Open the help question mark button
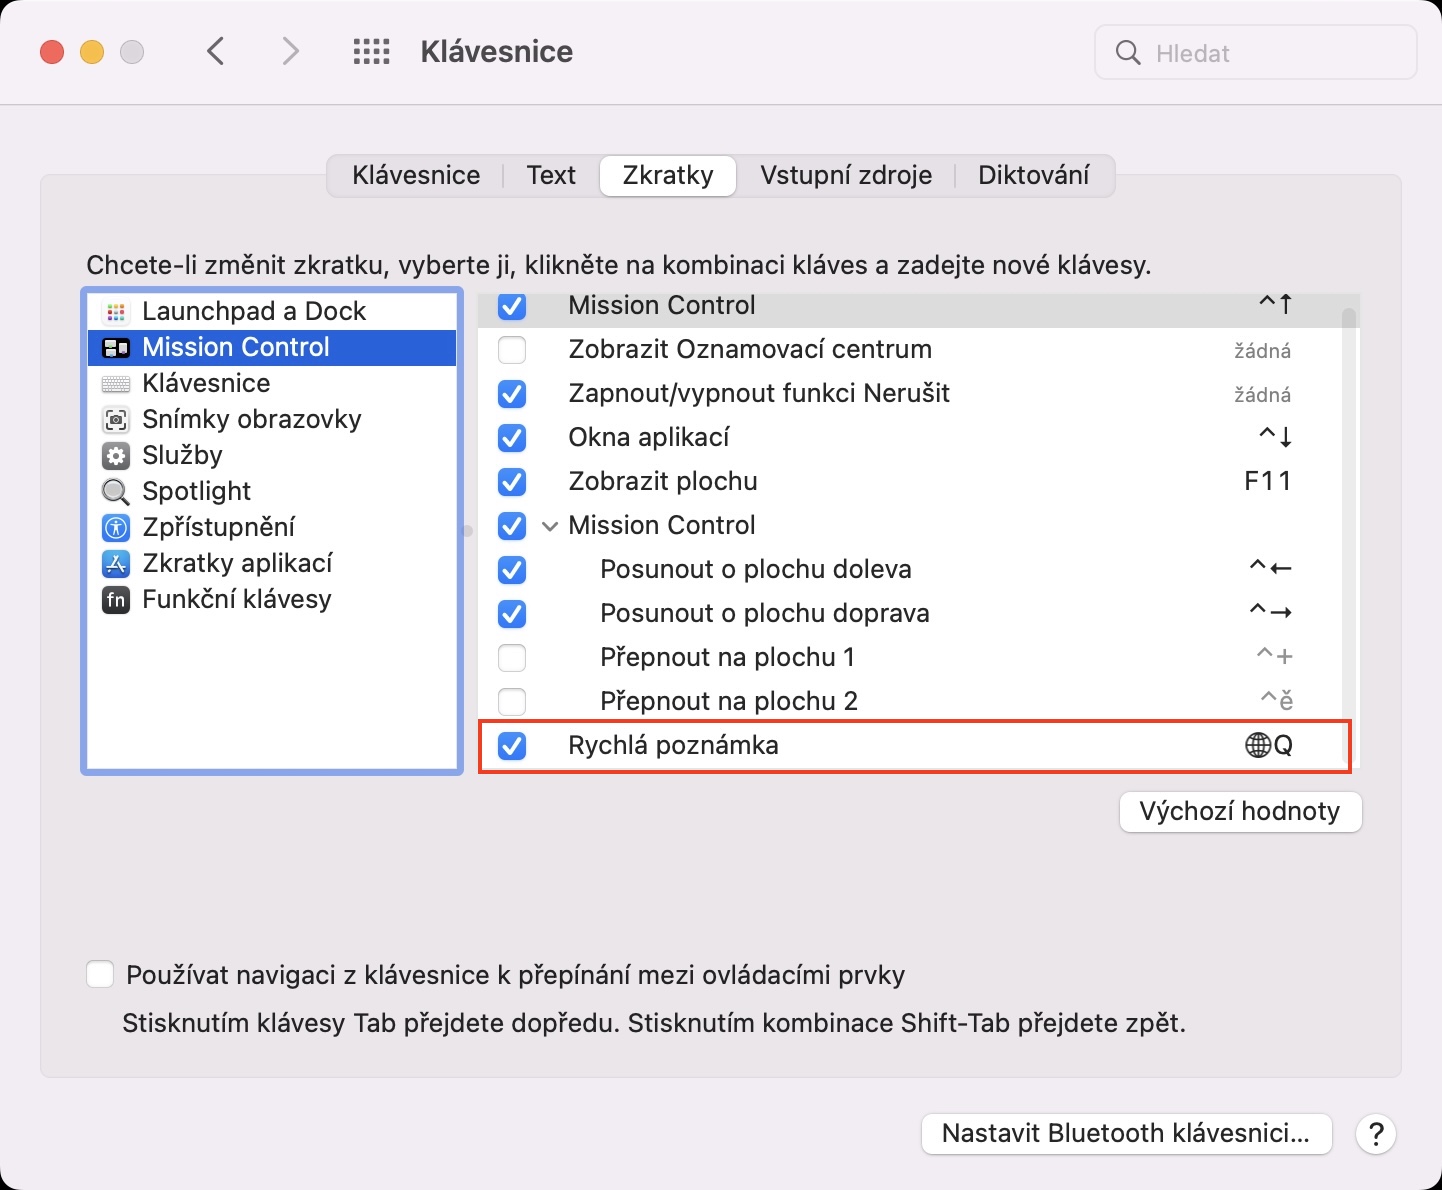1442x1190 pixels. [x=1376, y=1134]
